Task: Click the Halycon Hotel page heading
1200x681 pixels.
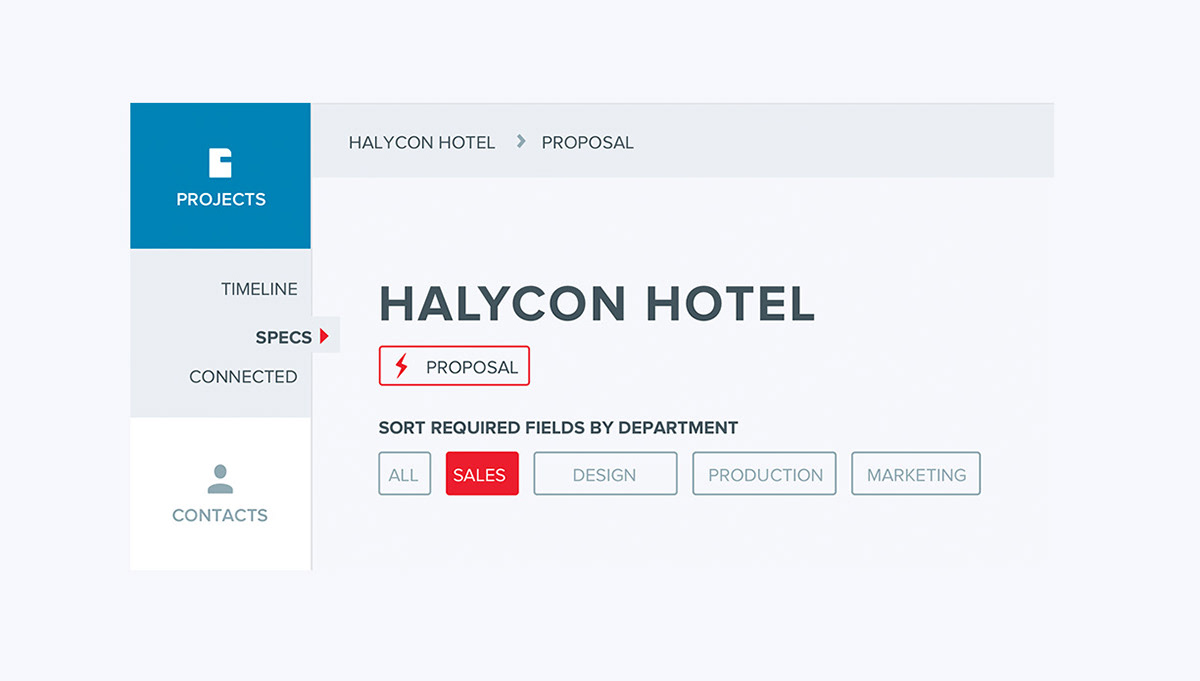Action: [x=597, y=303]
